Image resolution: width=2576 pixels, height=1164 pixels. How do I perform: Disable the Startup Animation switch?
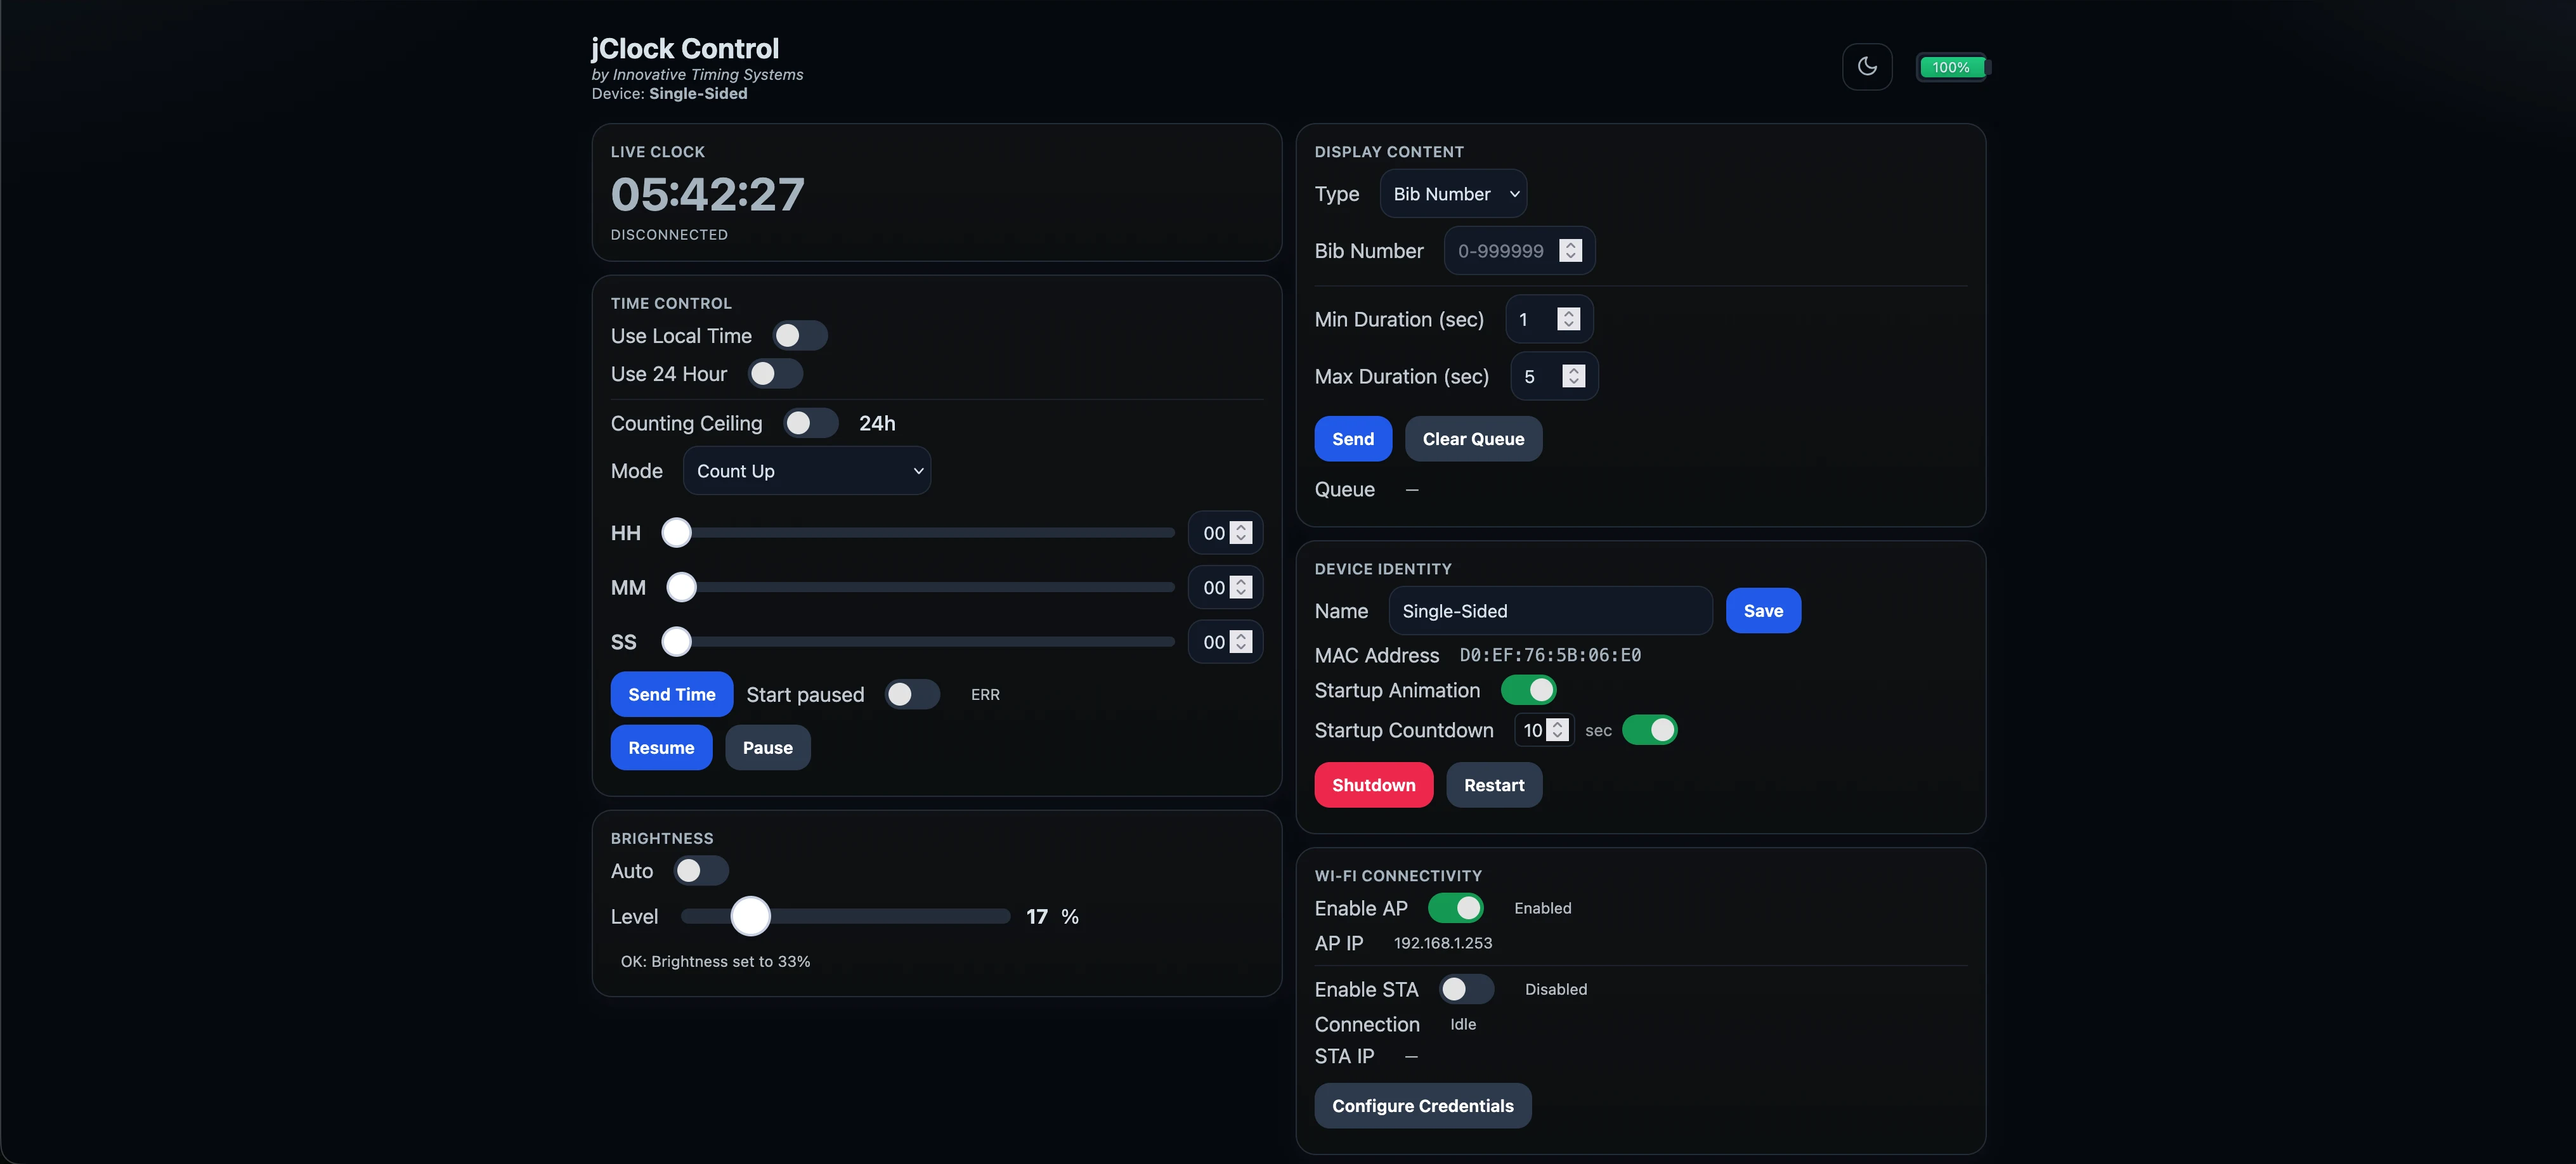(x=1529, y=690)
